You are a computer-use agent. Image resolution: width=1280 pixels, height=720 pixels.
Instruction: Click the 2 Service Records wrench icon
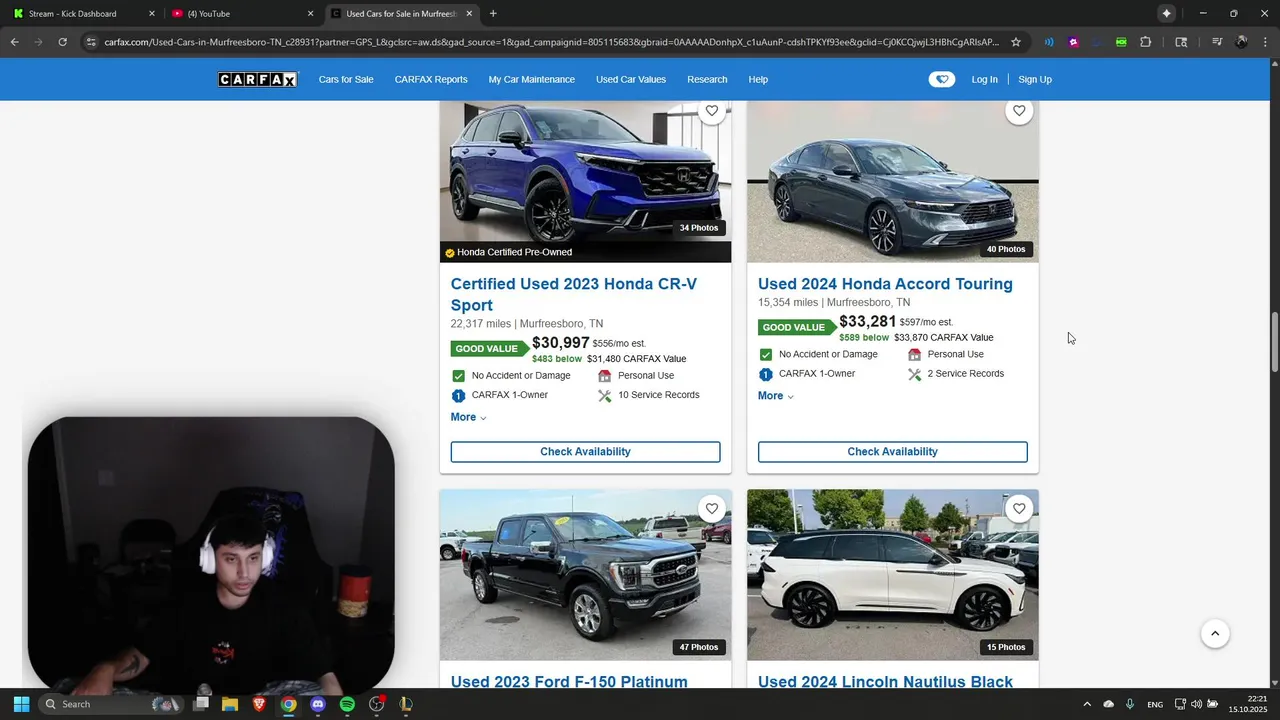coord(914,375)
